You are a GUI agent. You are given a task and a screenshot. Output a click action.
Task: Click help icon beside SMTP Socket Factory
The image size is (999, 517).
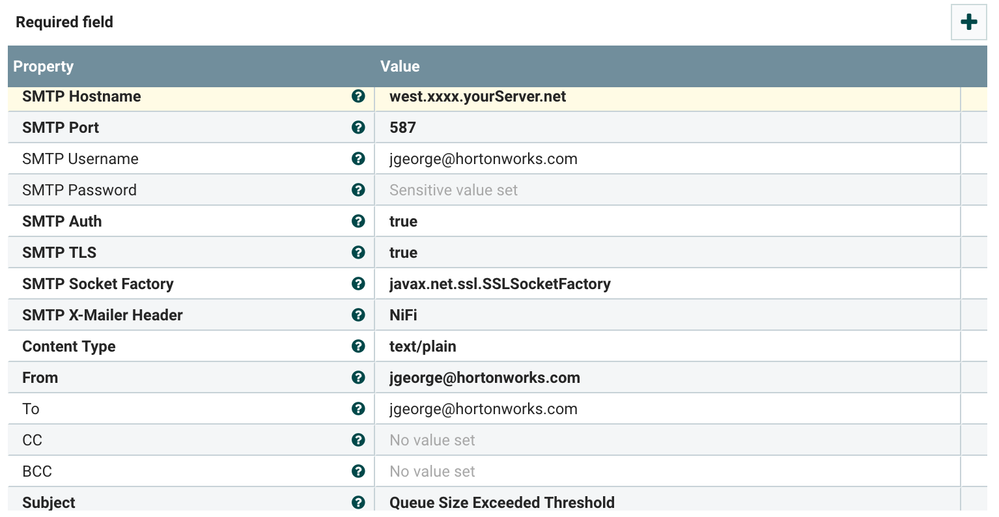coord(358,284)
